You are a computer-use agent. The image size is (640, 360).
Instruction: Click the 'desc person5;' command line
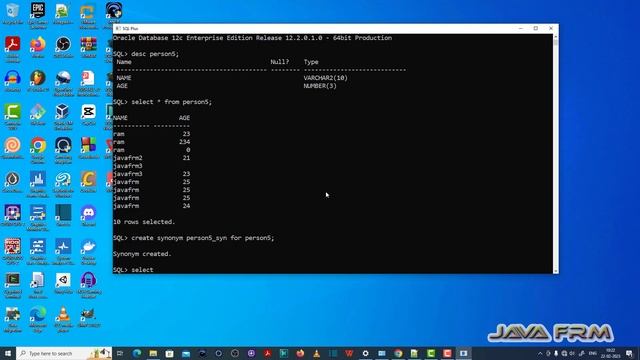(x=155, y=54)
